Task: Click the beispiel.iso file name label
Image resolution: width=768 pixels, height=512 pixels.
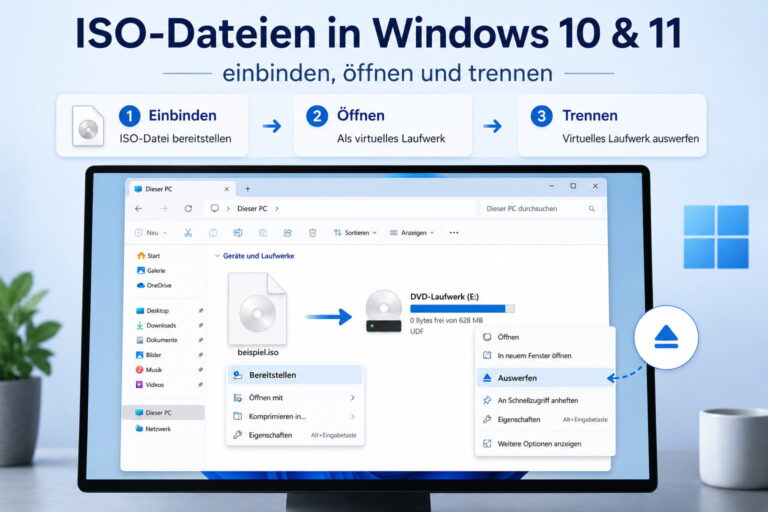Action: pos(258,352)
